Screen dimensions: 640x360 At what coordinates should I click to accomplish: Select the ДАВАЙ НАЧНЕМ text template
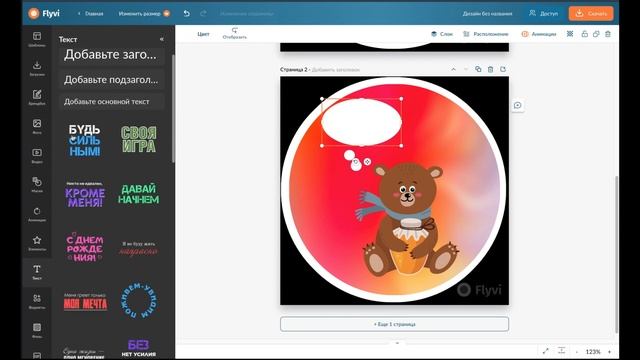coord(139,194)
